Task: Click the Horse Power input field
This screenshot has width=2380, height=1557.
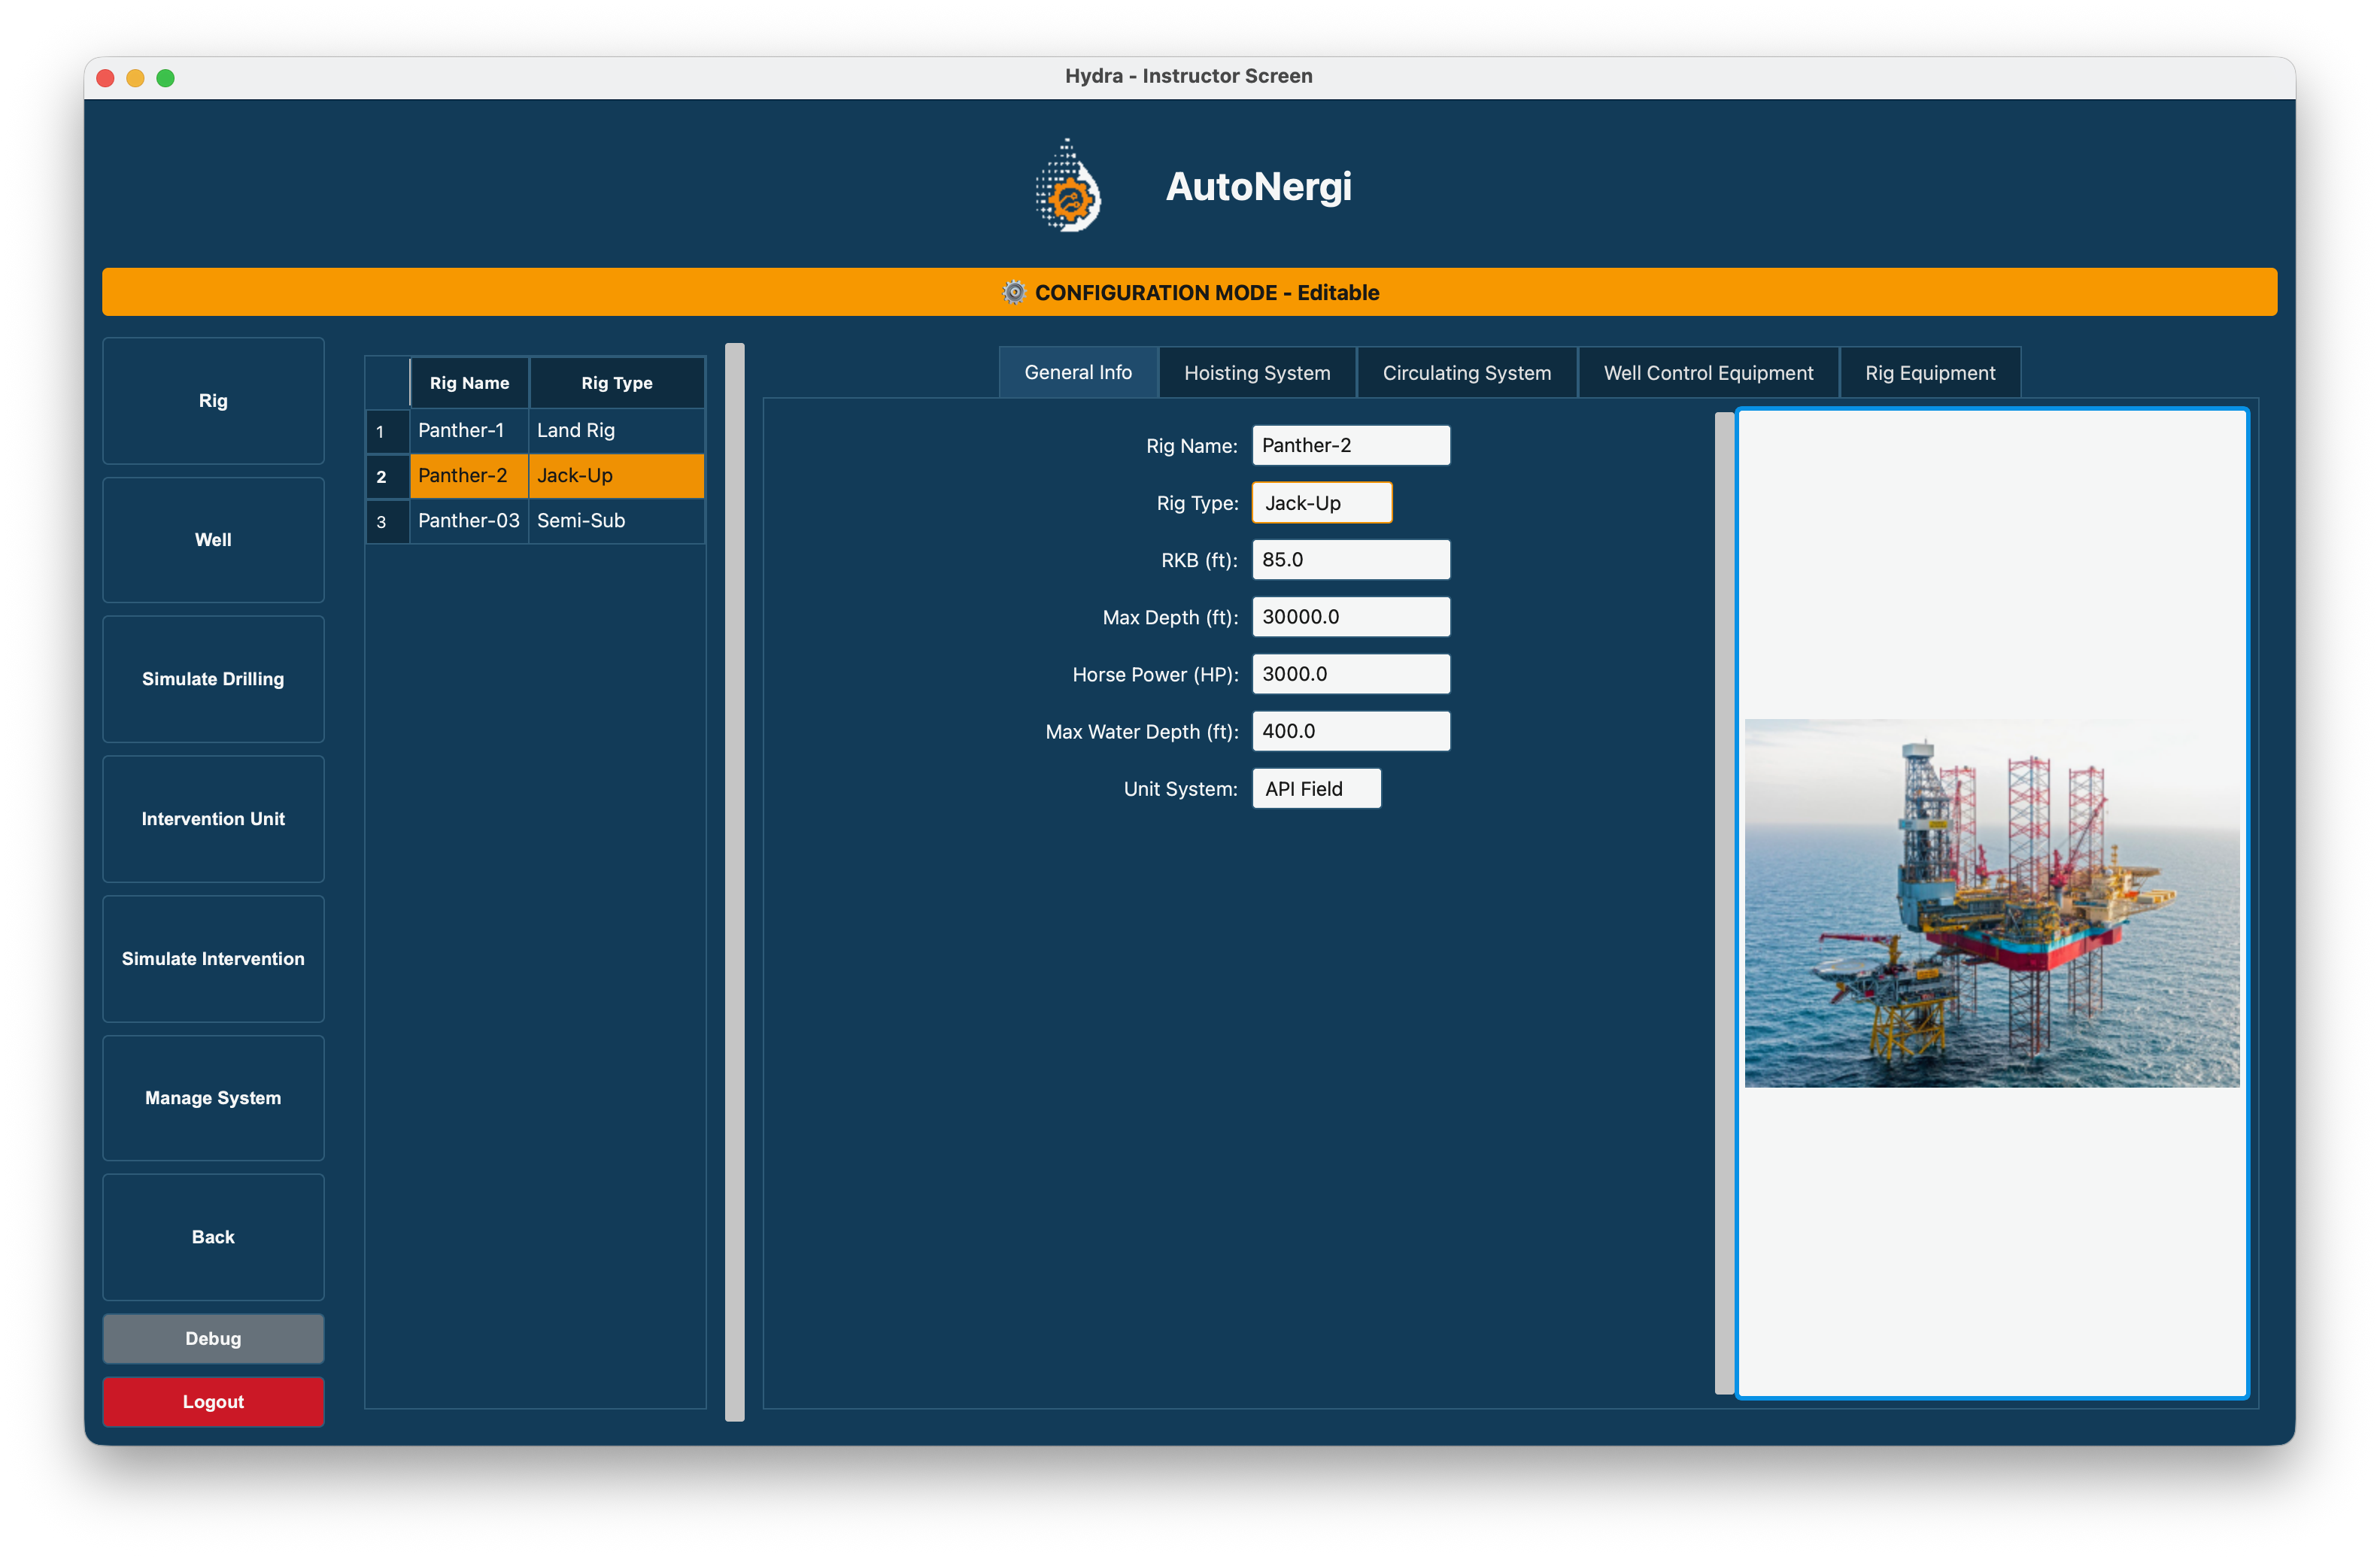Action: click(1350, 674)
